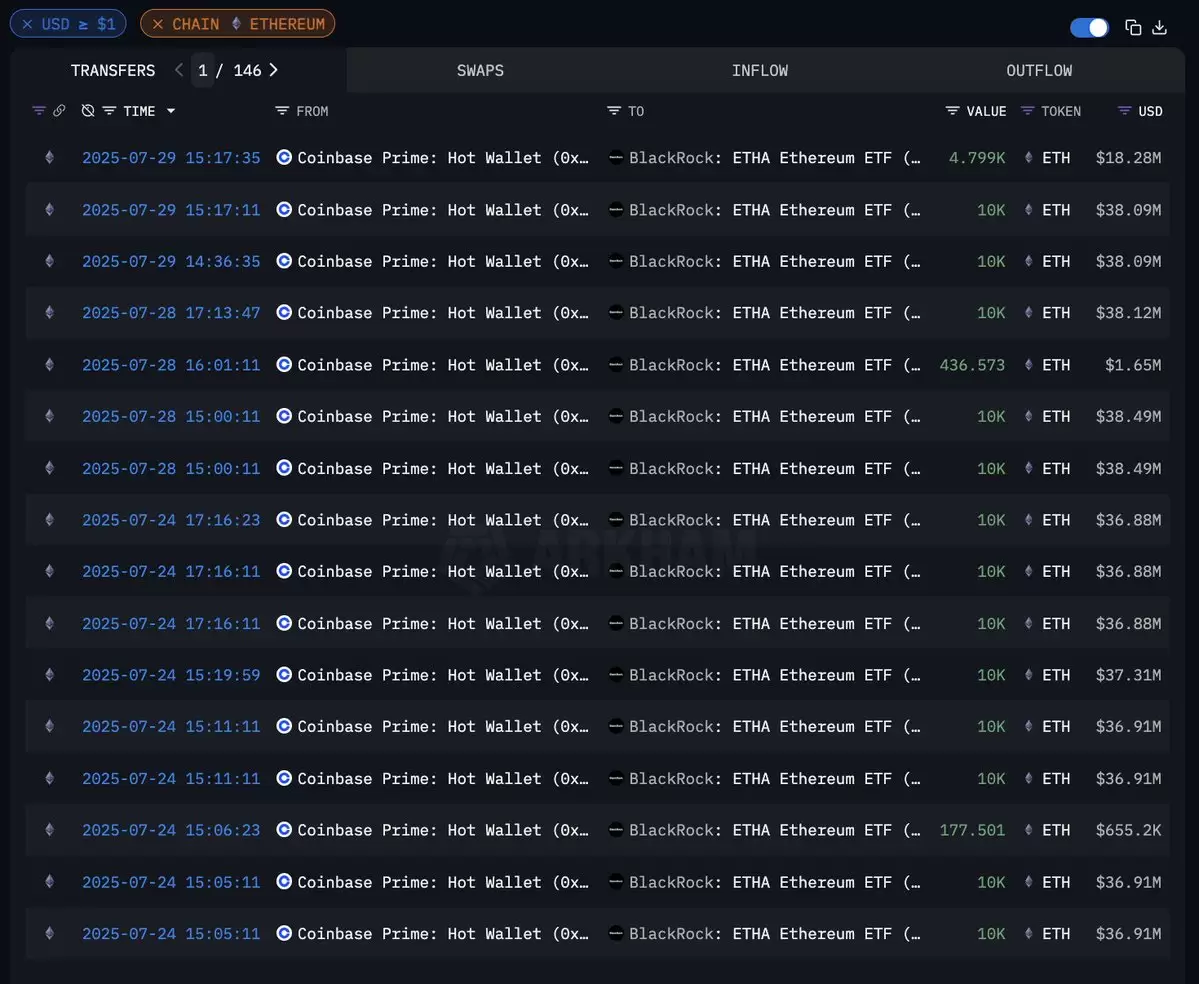Click 10K value in 17:13:47 row
Image resolution: width=1199 pixels, height=984 pixels.
[991, 313]
